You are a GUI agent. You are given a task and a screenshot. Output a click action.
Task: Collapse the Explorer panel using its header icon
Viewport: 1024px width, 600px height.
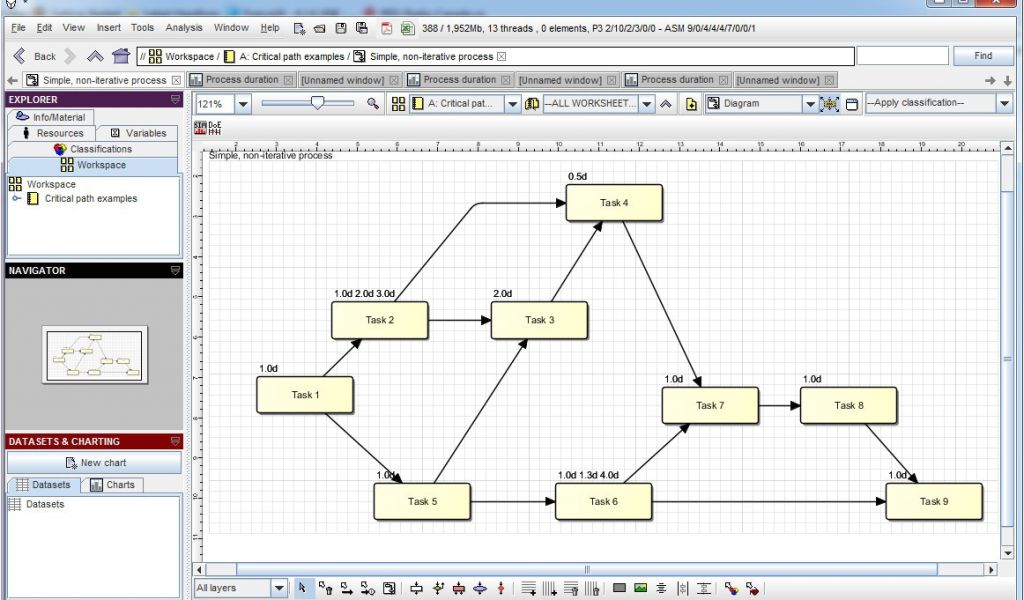[175, 100]
